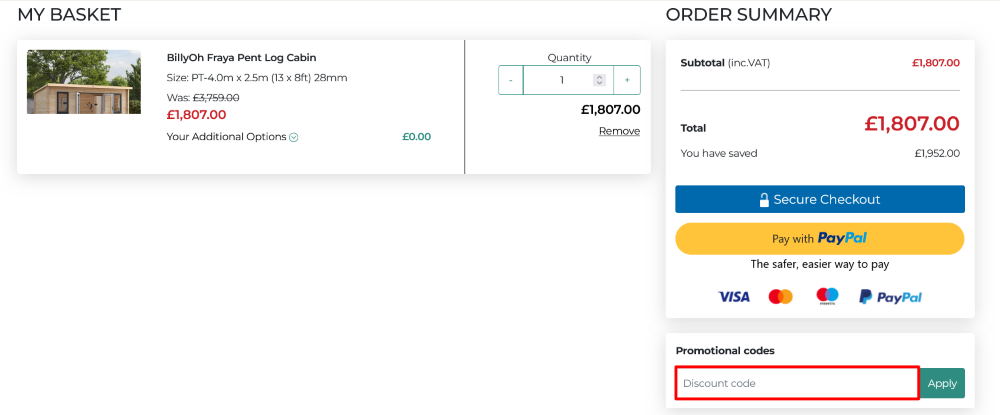Image resolution: width=1000 pixels, height=415 pixels.
Task: Pay with PayPal yellow button
Action: point(820,238)
